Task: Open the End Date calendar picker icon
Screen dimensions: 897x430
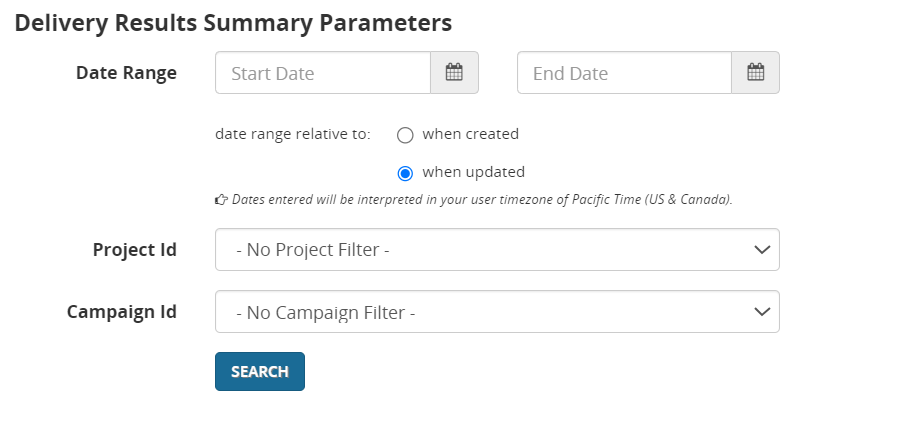Action: [755, 73]
